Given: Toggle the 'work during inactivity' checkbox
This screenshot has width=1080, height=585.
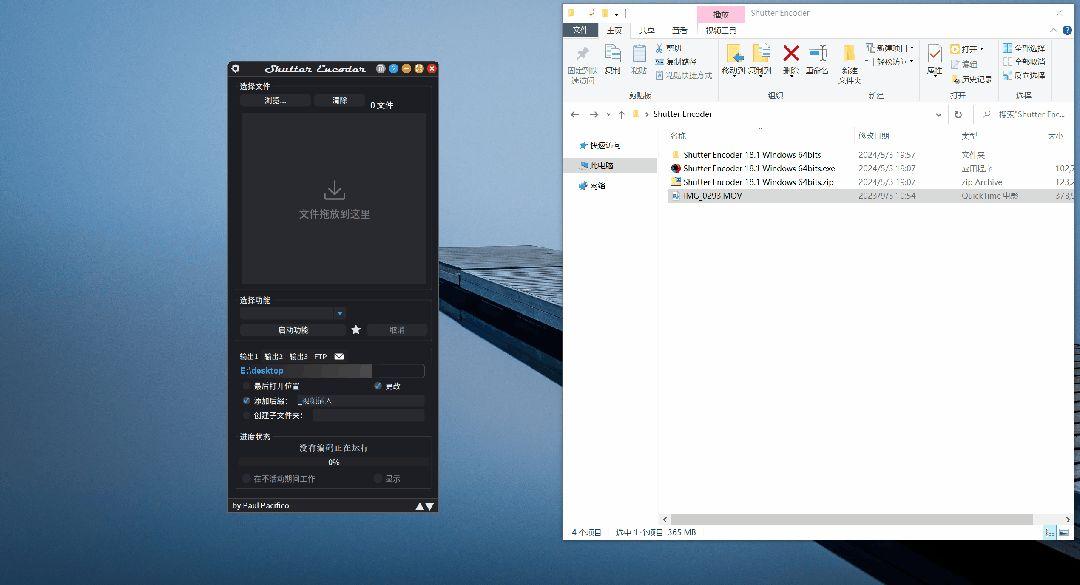Looking at the screenshot, I should (247, 478).
